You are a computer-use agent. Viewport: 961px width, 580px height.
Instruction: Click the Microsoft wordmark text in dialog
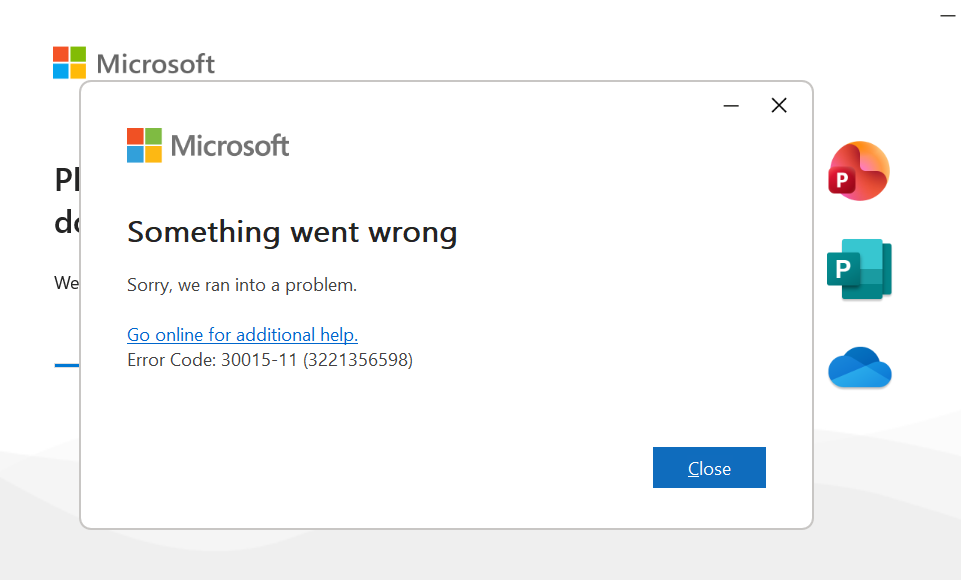pos(230,146)
